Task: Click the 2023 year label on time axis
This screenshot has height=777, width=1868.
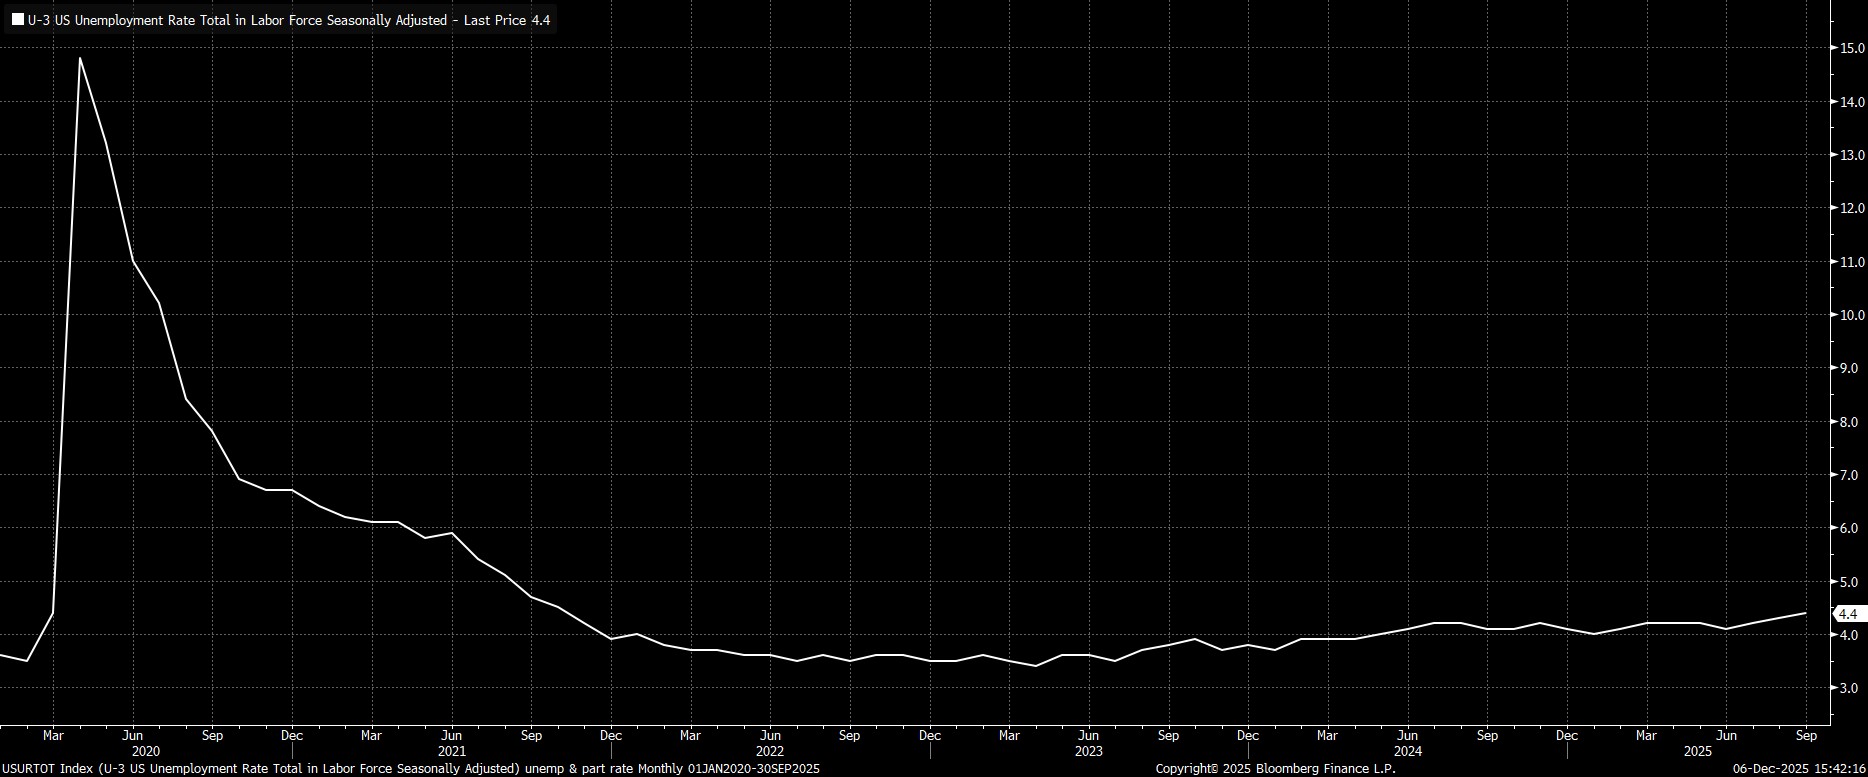Action: [x=1088, y=751]
